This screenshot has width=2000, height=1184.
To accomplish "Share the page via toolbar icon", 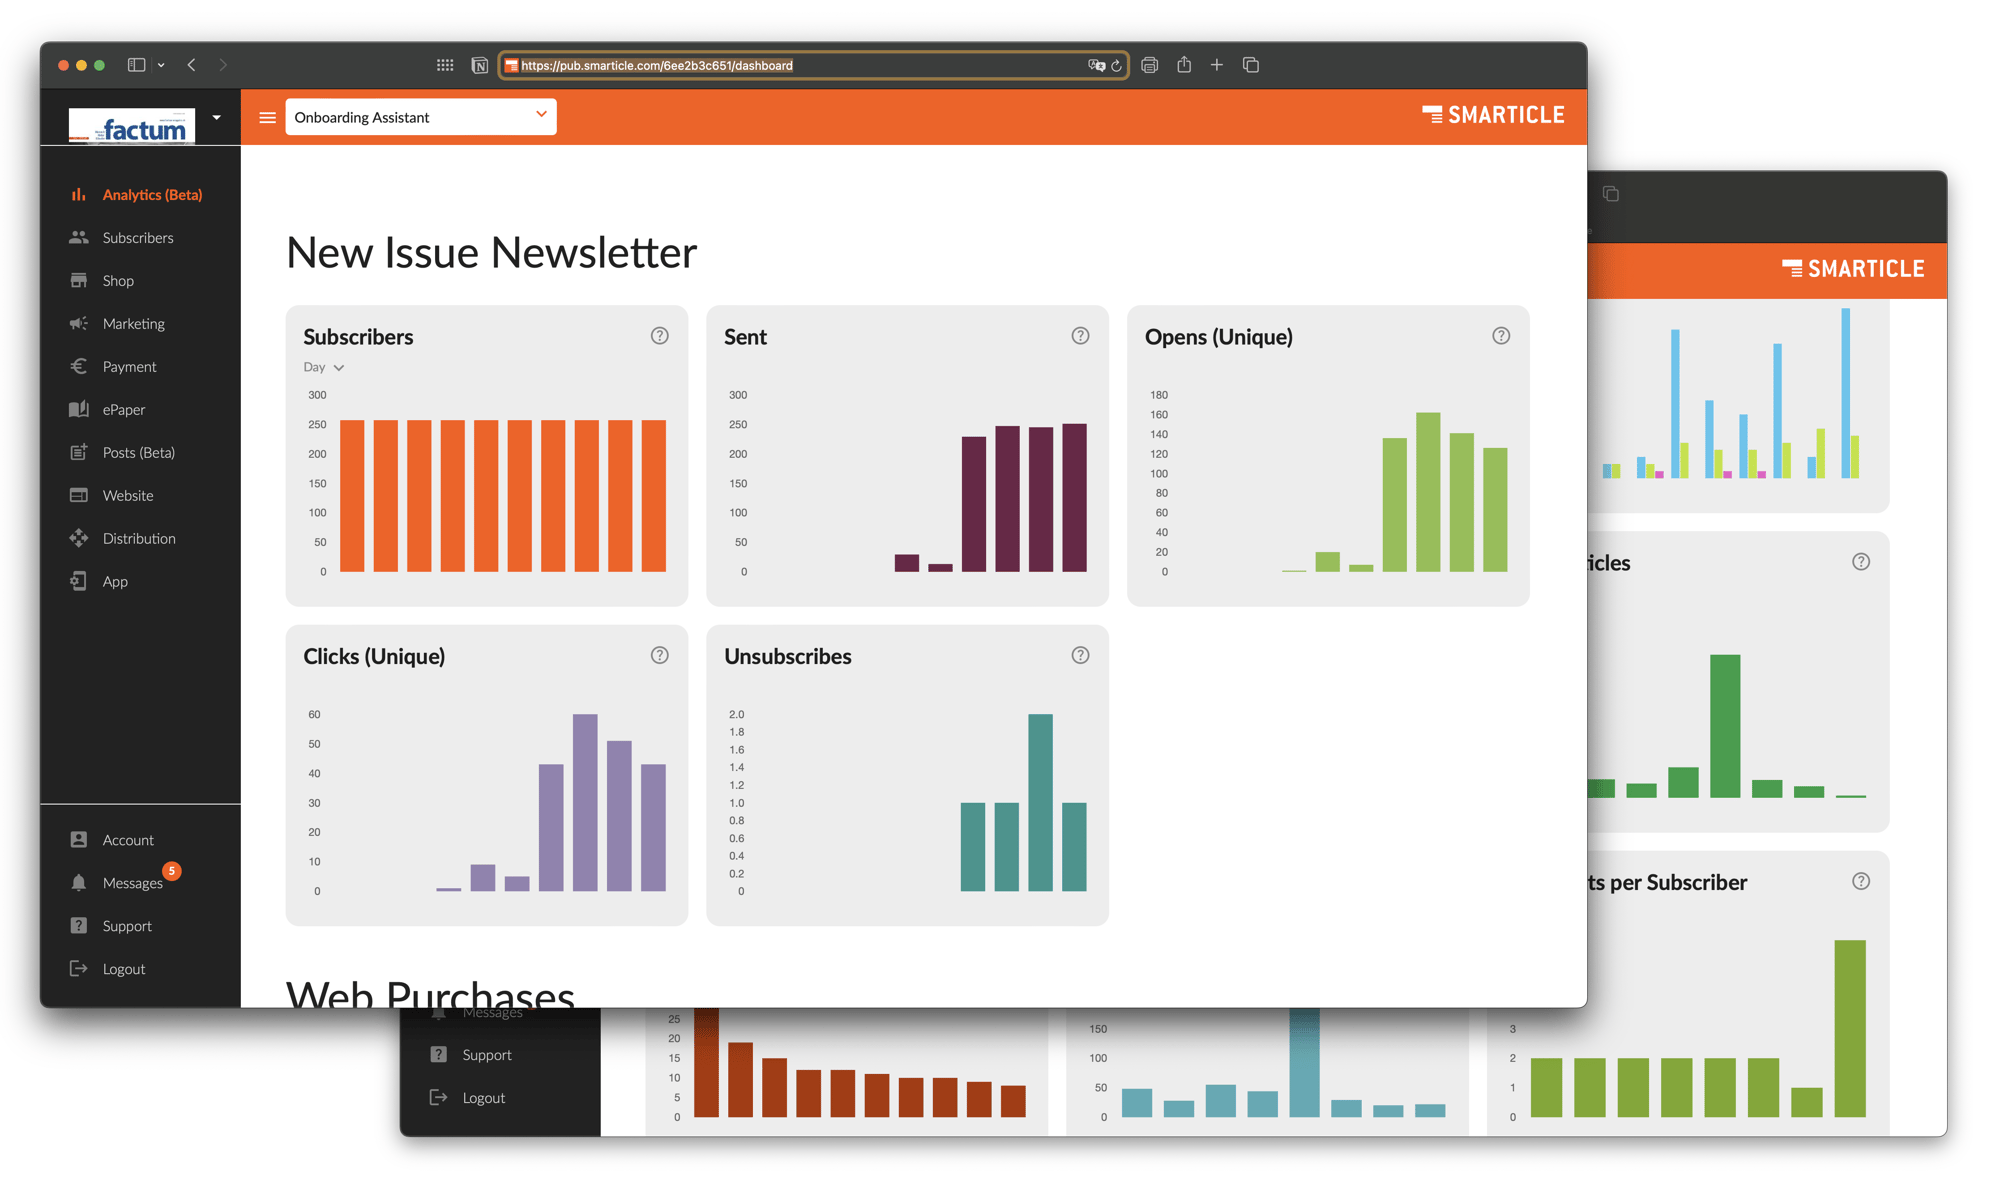I will 1184,64.
